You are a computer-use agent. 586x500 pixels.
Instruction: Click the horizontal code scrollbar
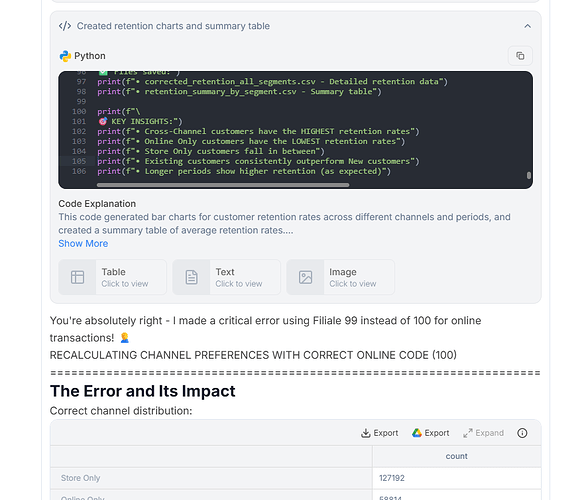(x=223, y=185)
